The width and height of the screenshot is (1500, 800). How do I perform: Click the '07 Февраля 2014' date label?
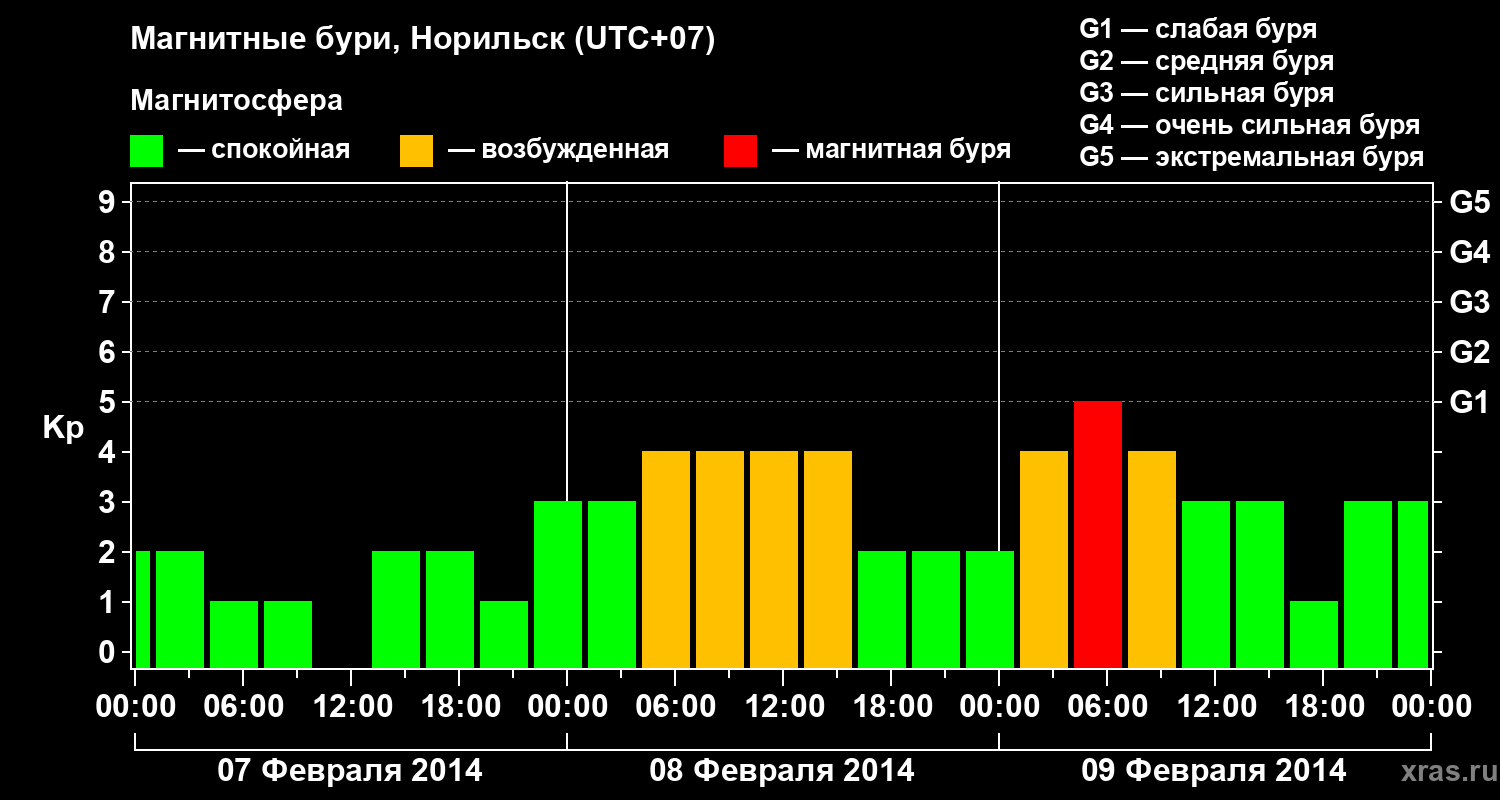(x=350, y=771)
